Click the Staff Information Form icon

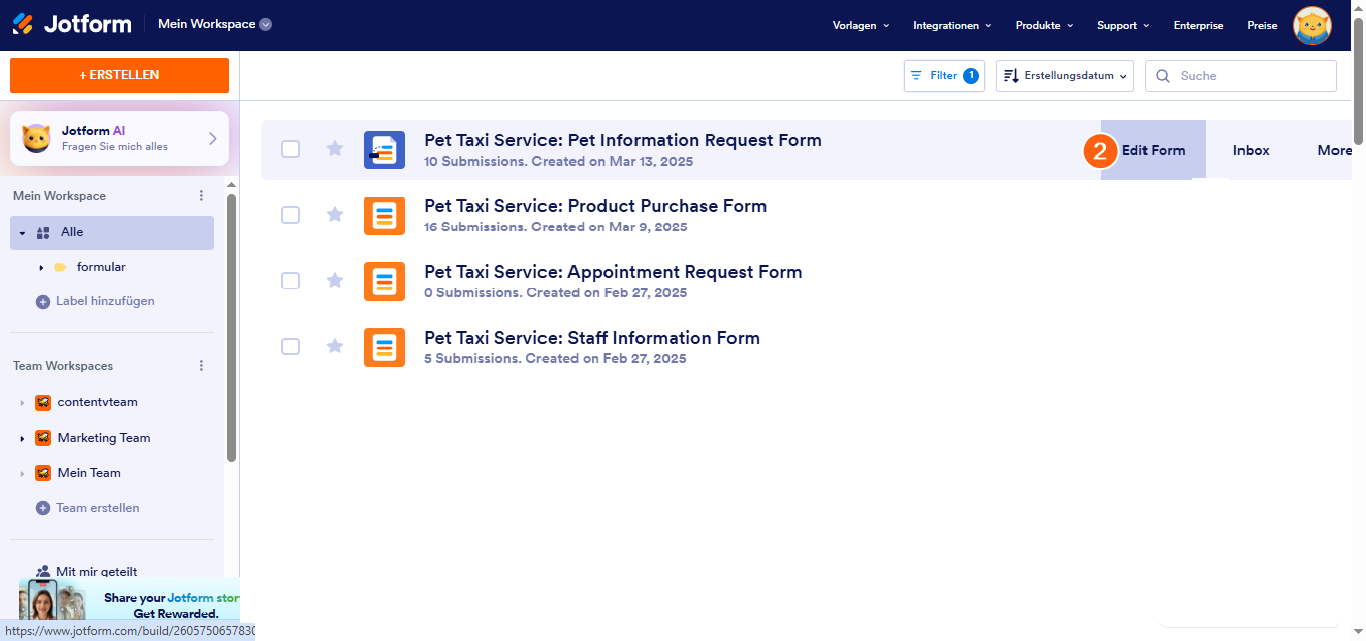(x=384, y=347)
